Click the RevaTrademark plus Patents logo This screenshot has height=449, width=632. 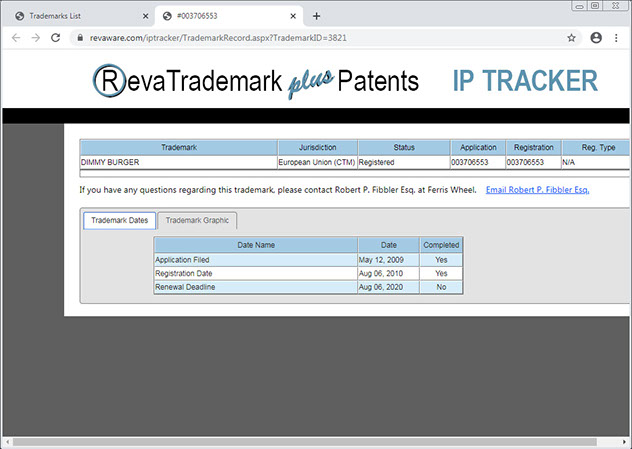pyautogui.click(x=255, y=81)
